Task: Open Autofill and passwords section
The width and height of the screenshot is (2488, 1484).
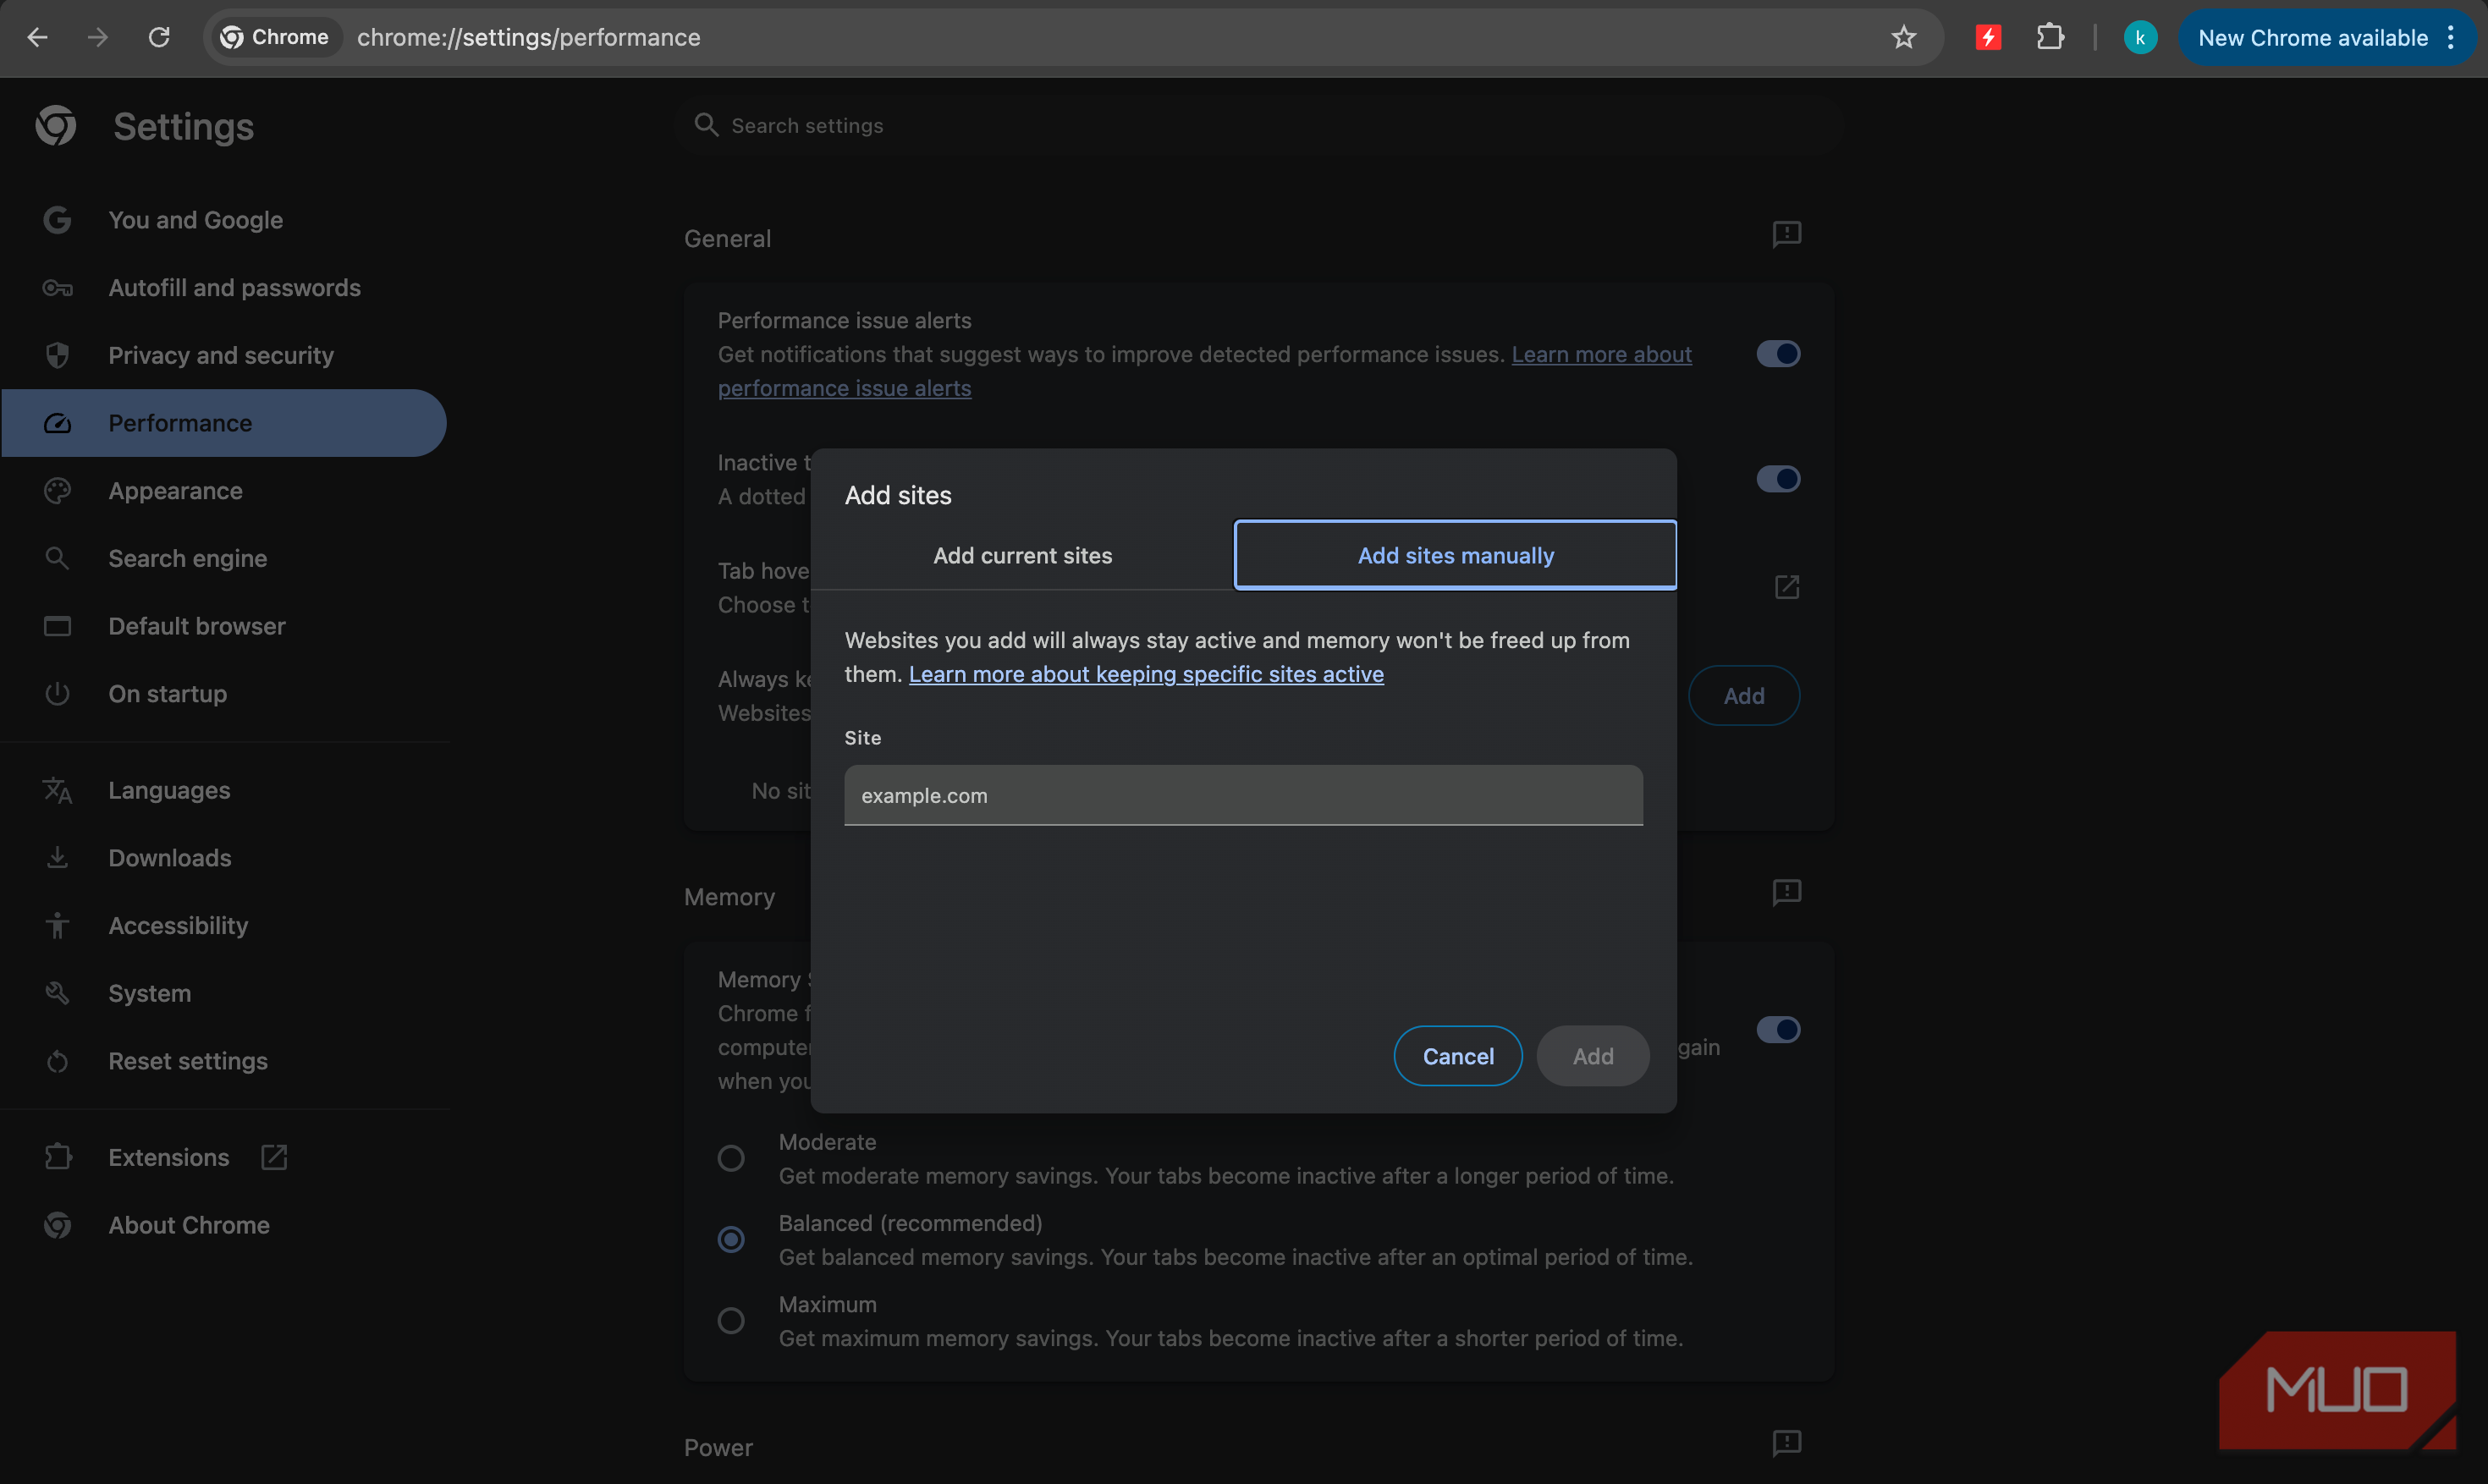Action: coord(224,288)
